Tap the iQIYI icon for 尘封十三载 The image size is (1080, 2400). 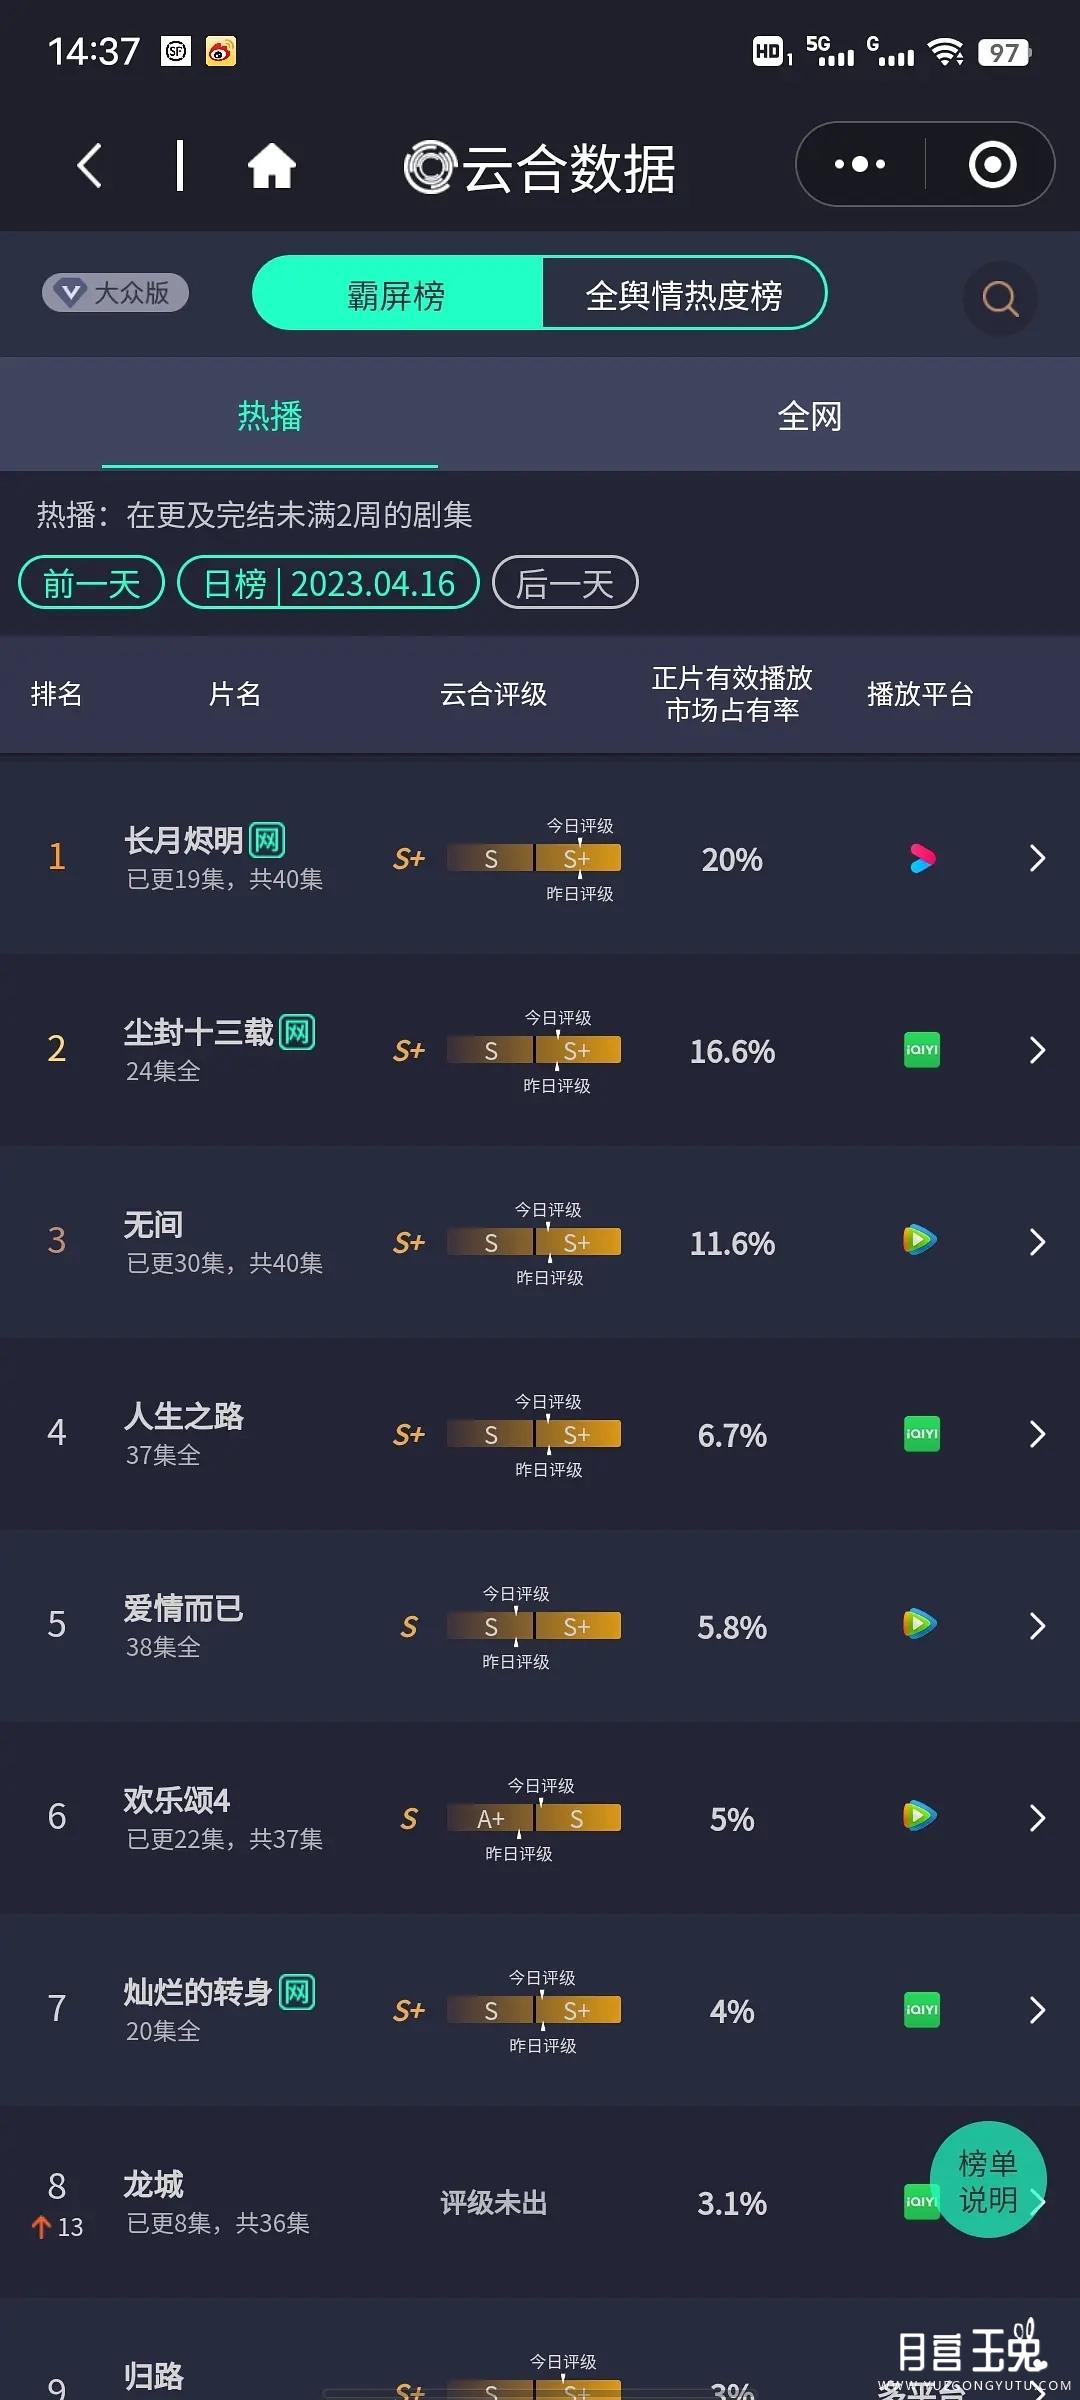921,1050
